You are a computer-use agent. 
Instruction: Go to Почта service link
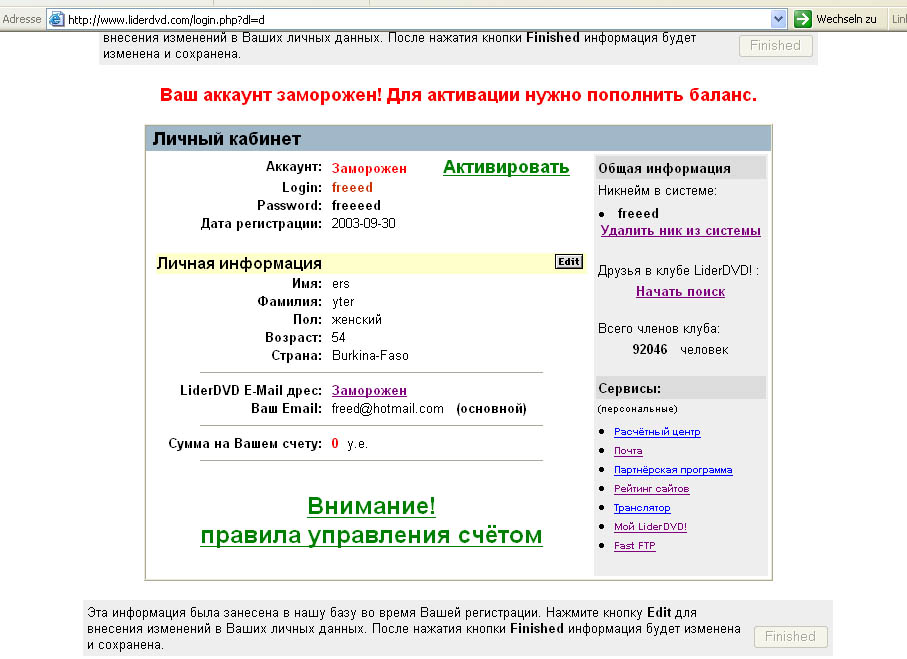coord(628,451)
